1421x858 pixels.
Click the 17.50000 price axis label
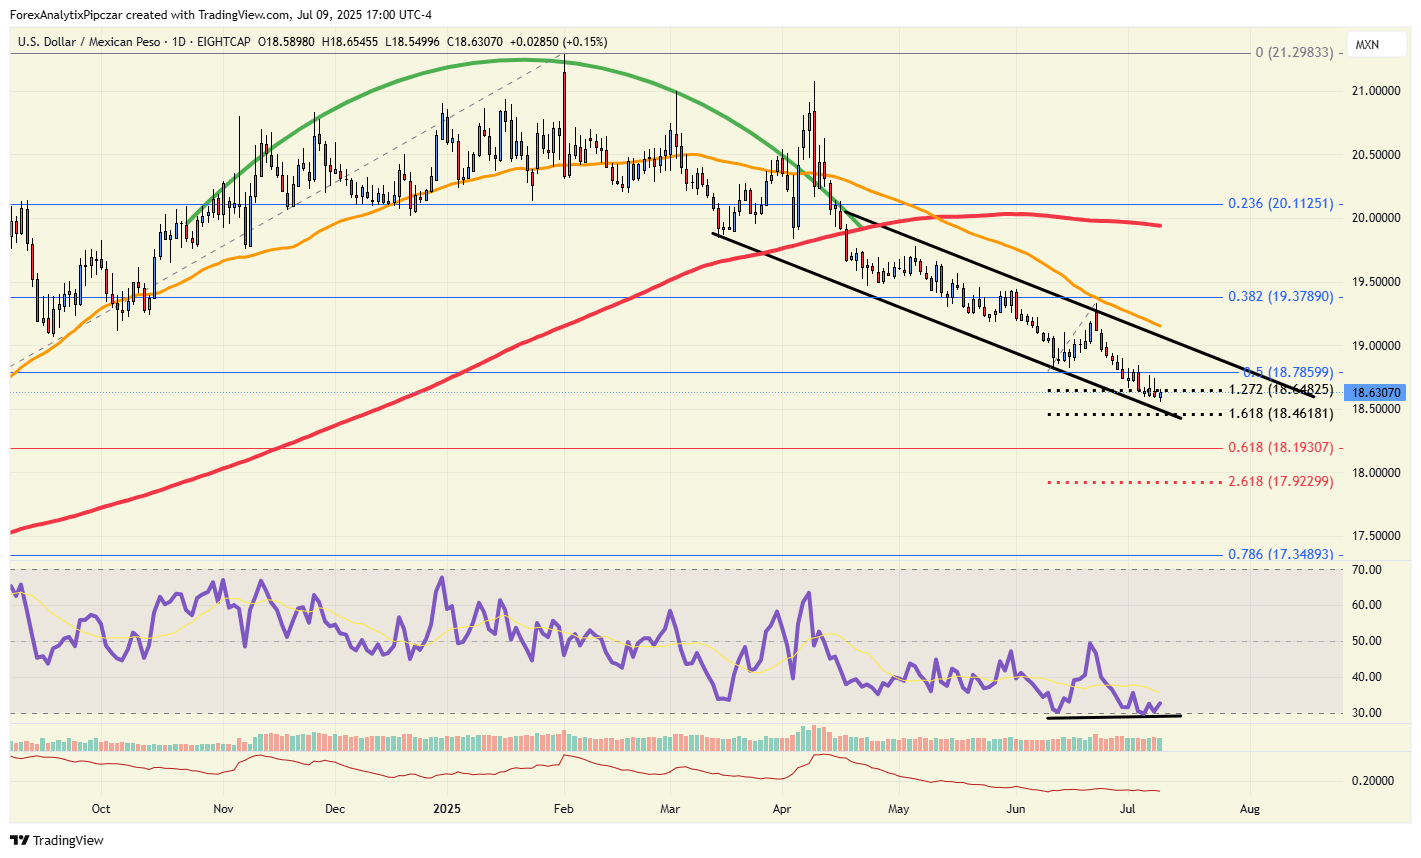tap(1375, 536)
